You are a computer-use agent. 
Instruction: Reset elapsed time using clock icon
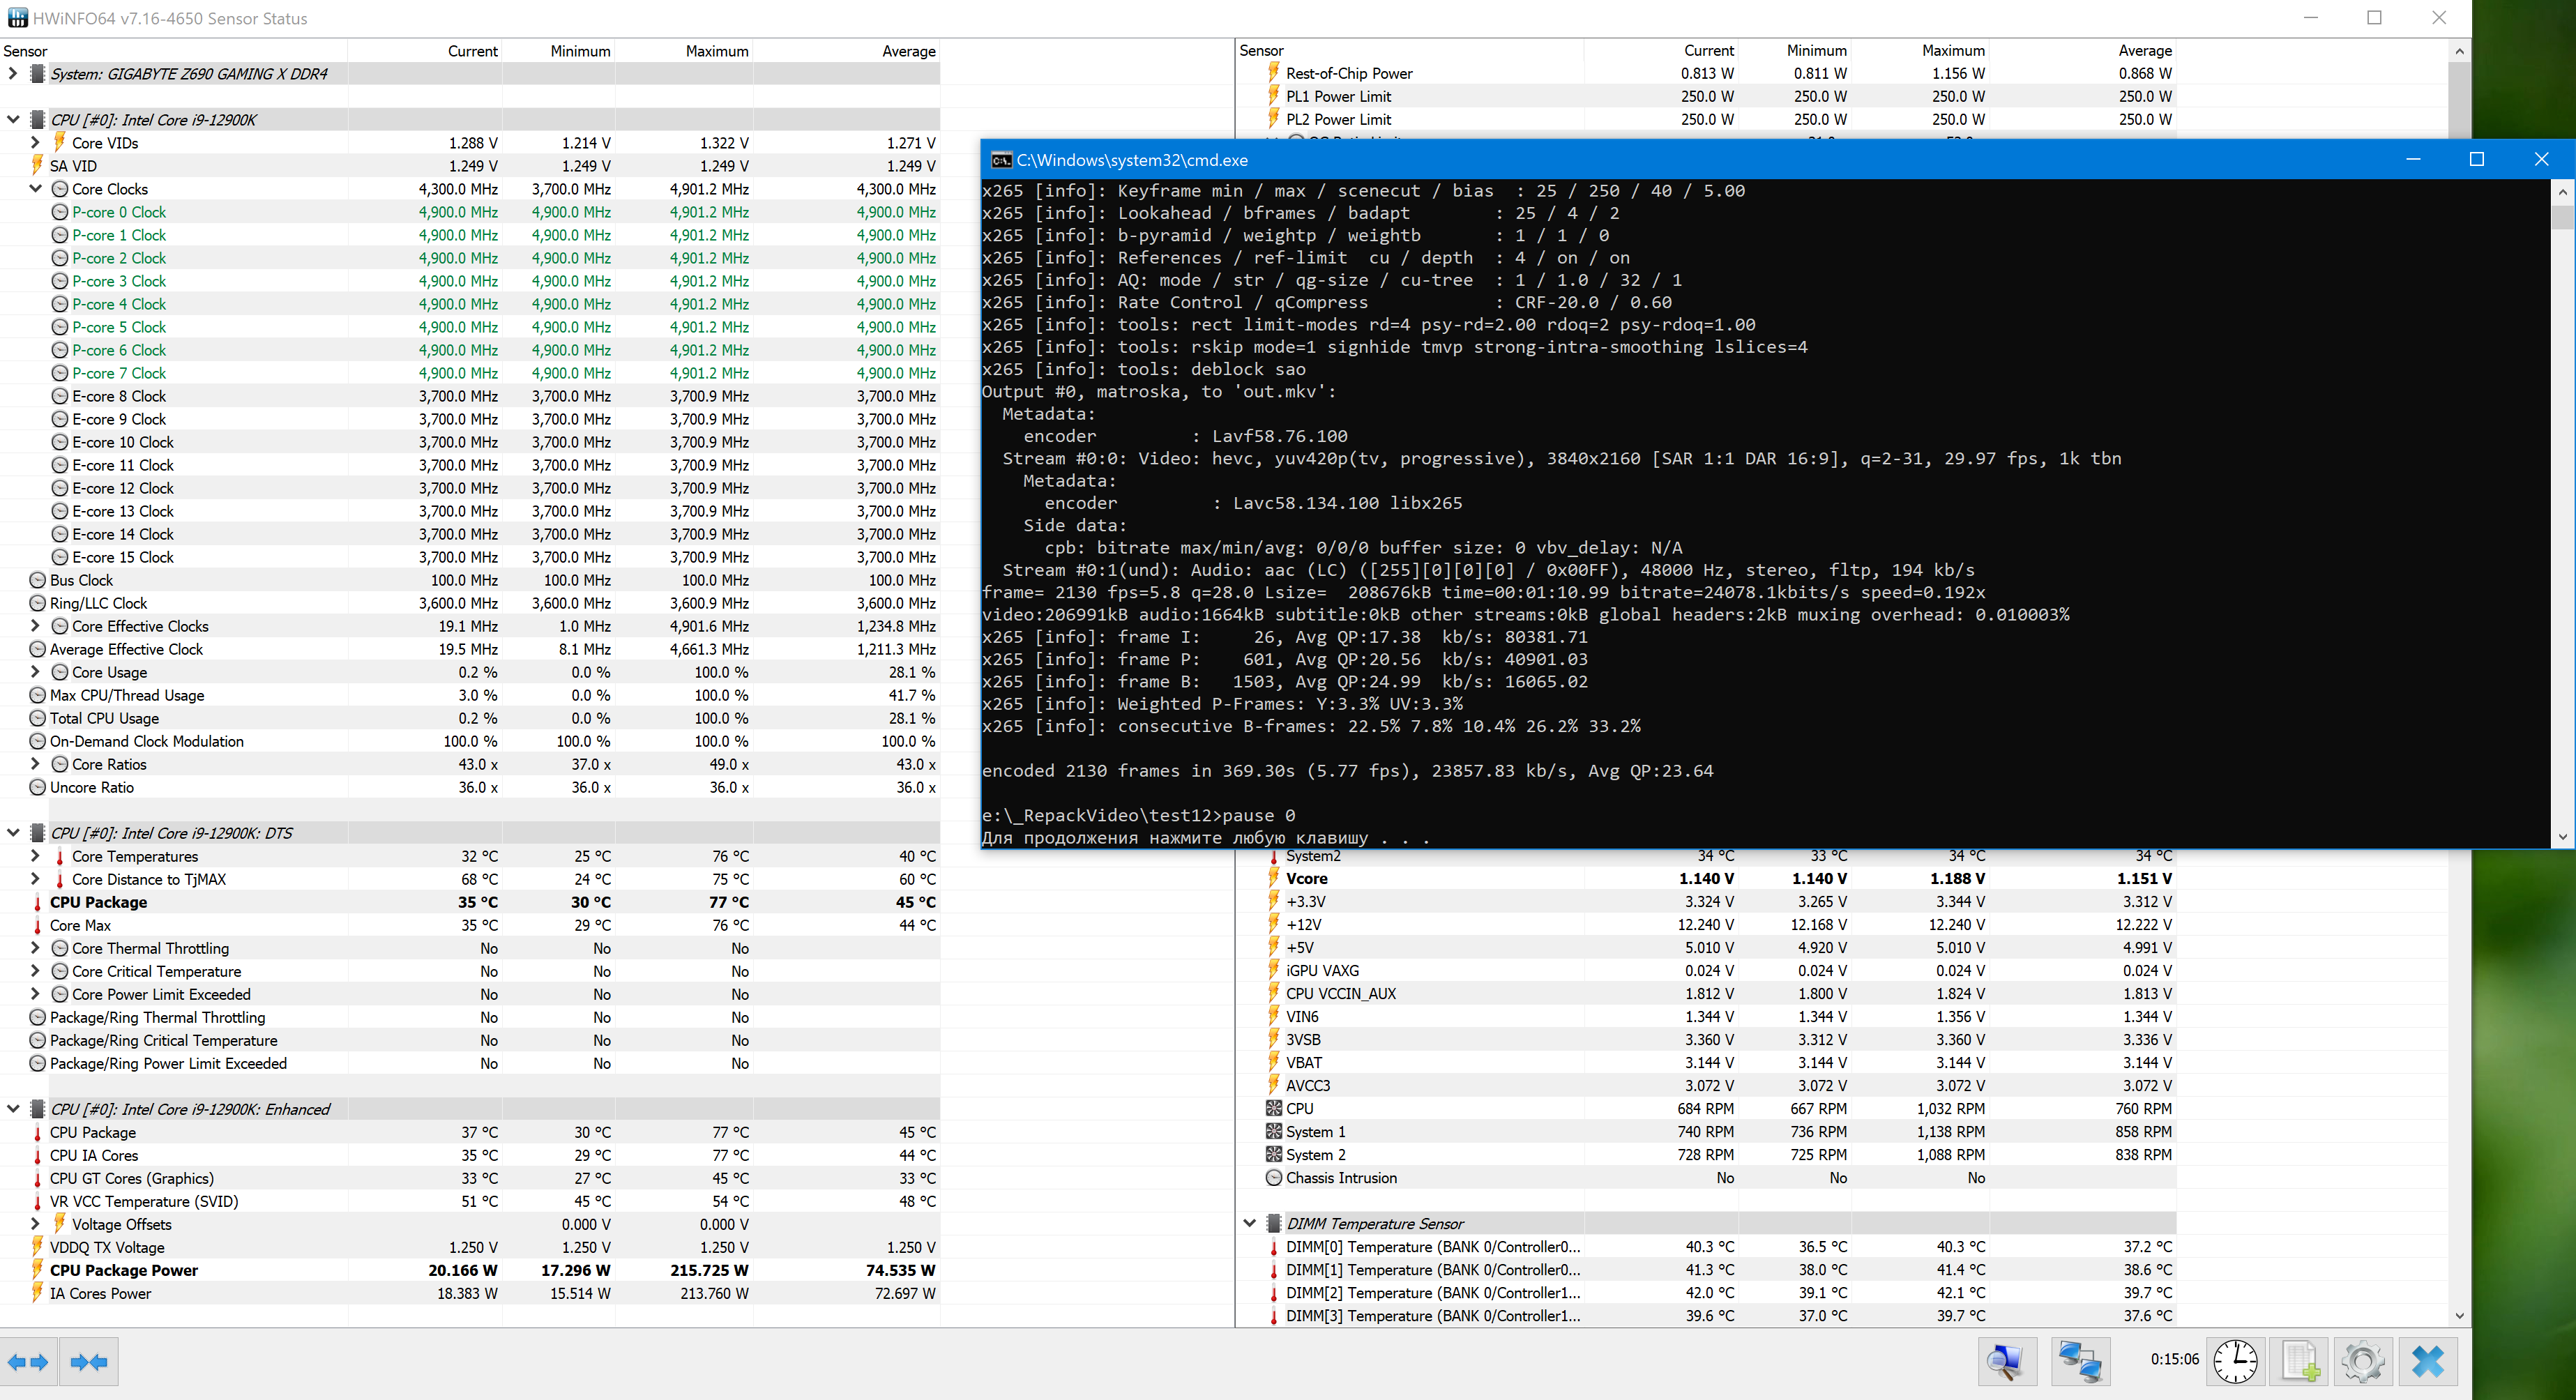(2234, 1361)
